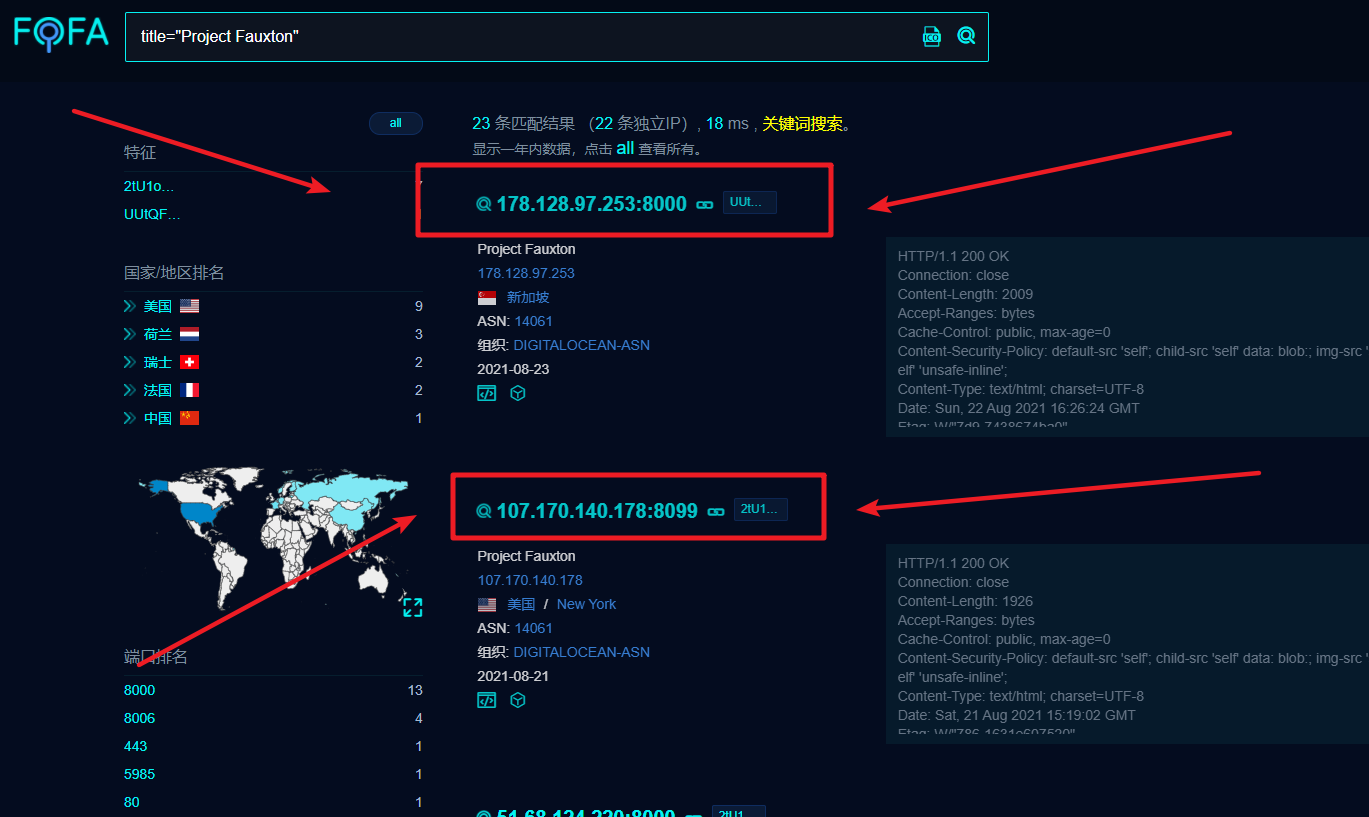Click the link chain icon next to 178.128.97.253:8000
This screenshot has width=1369, height=817.
click(x=704, y=203)
